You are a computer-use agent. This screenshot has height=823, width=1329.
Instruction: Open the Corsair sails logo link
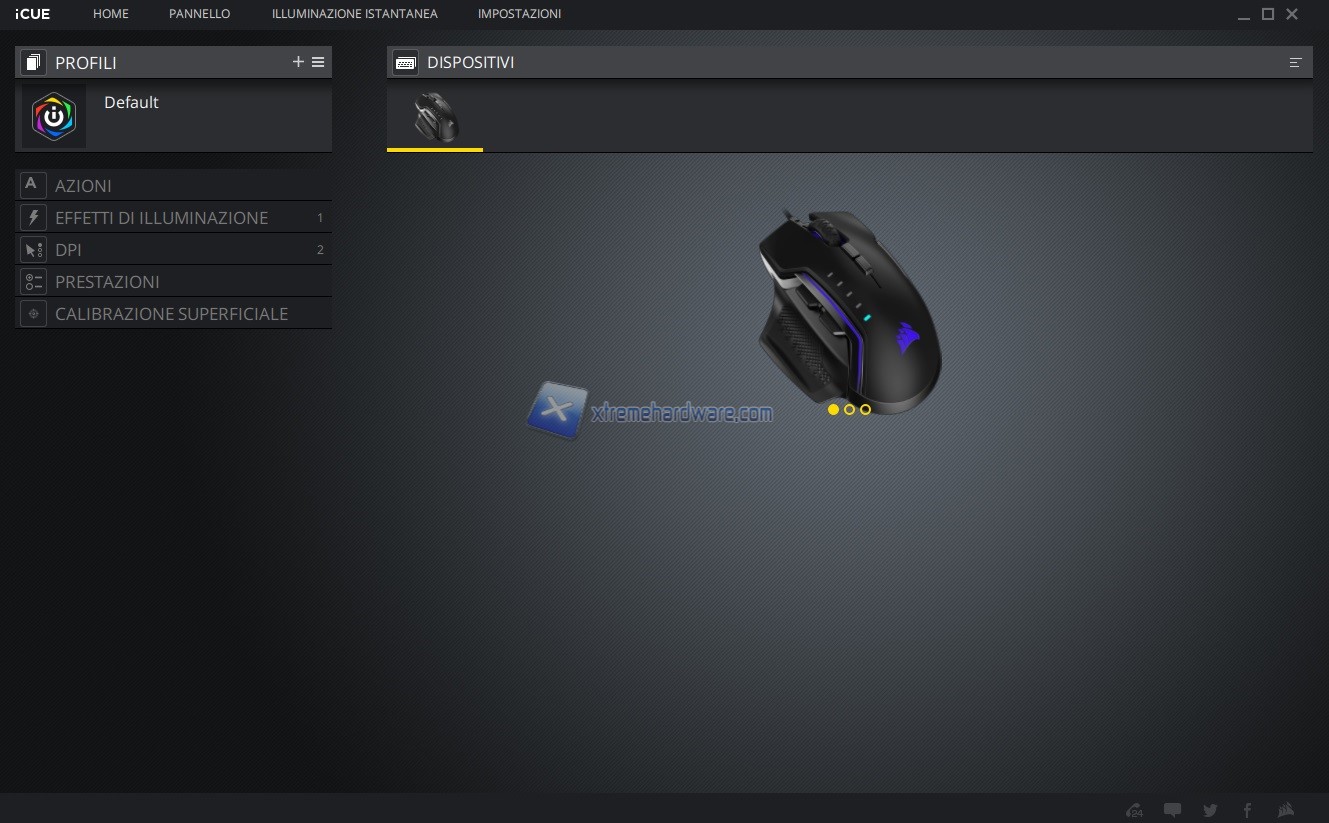[1286, 810]
